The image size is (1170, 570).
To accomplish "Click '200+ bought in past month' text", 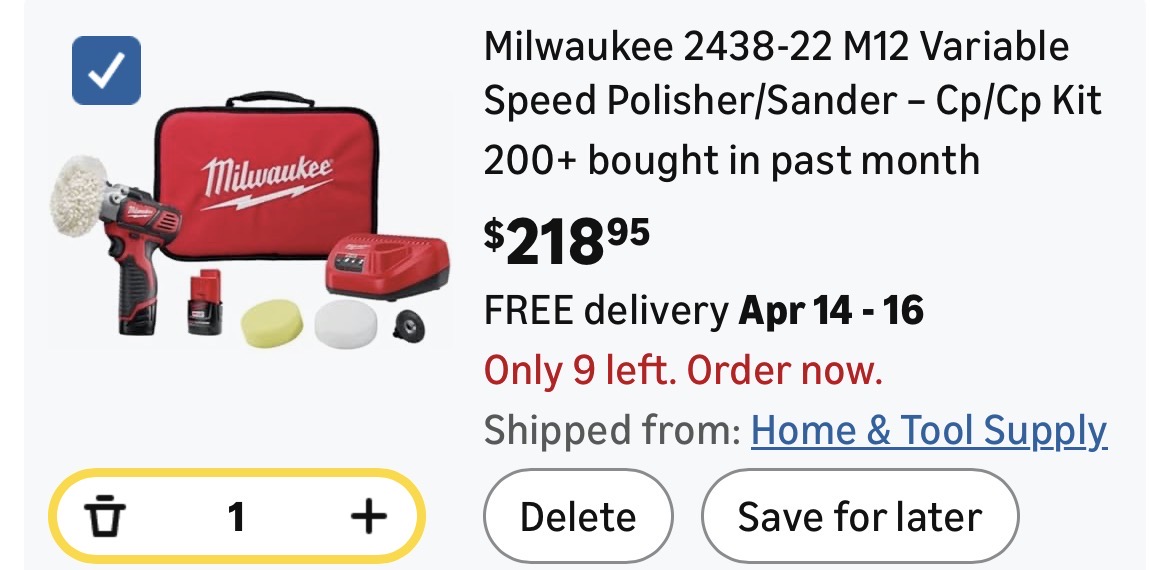I will click(x=731, y=160).
